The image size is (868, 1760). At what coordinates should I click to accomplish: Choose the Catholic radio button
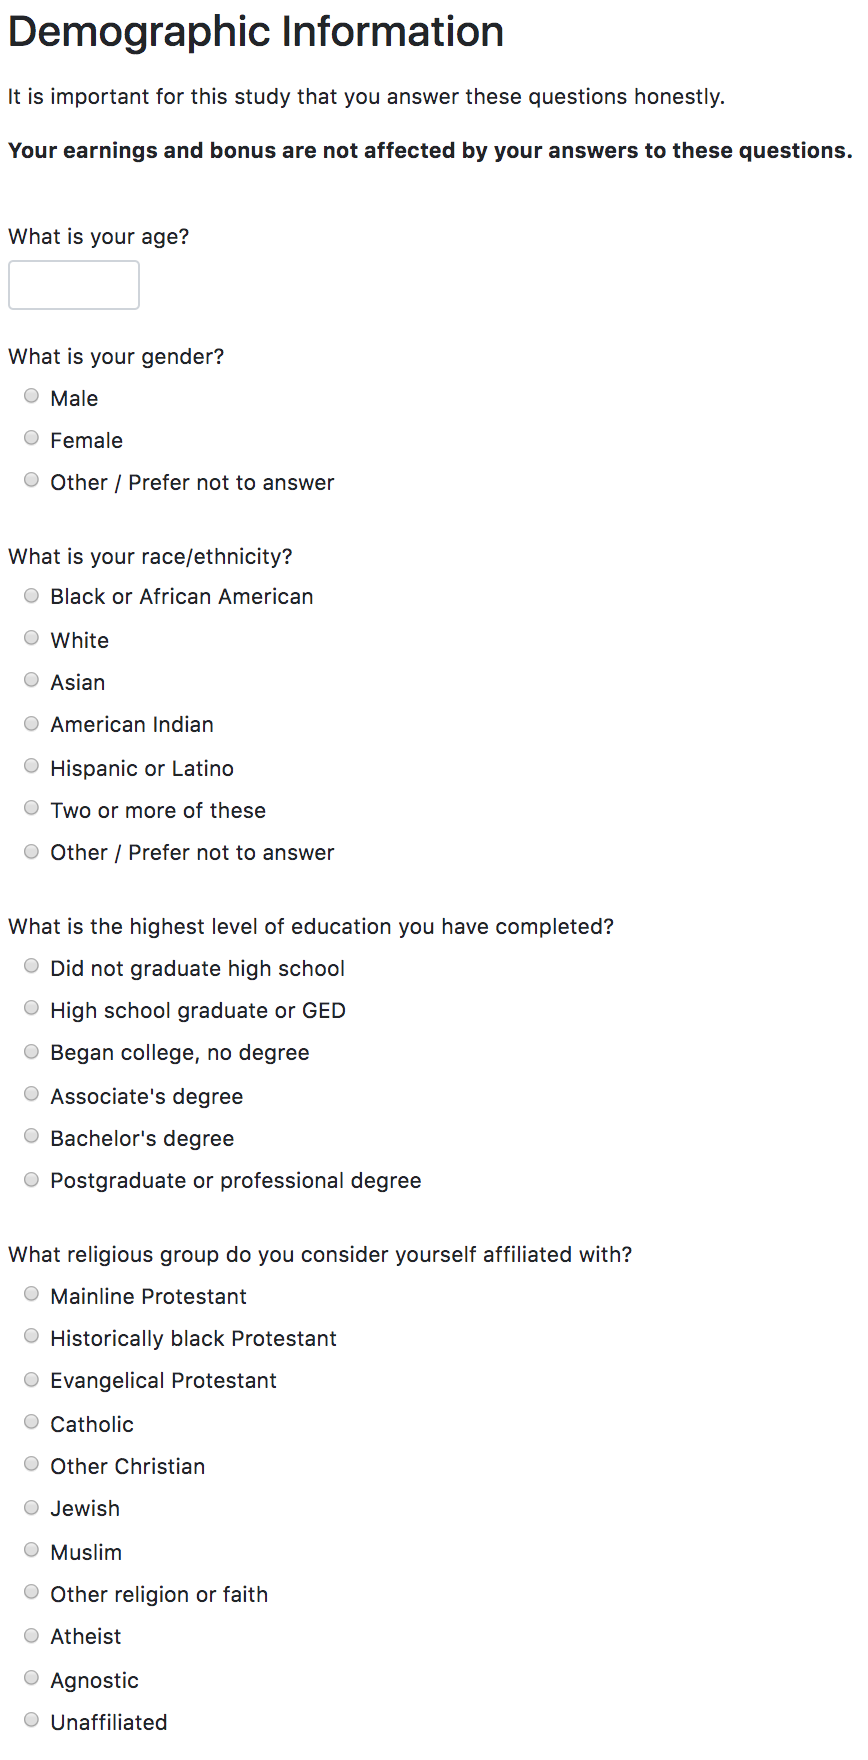pyautogui.click(x=32, y=1422)
